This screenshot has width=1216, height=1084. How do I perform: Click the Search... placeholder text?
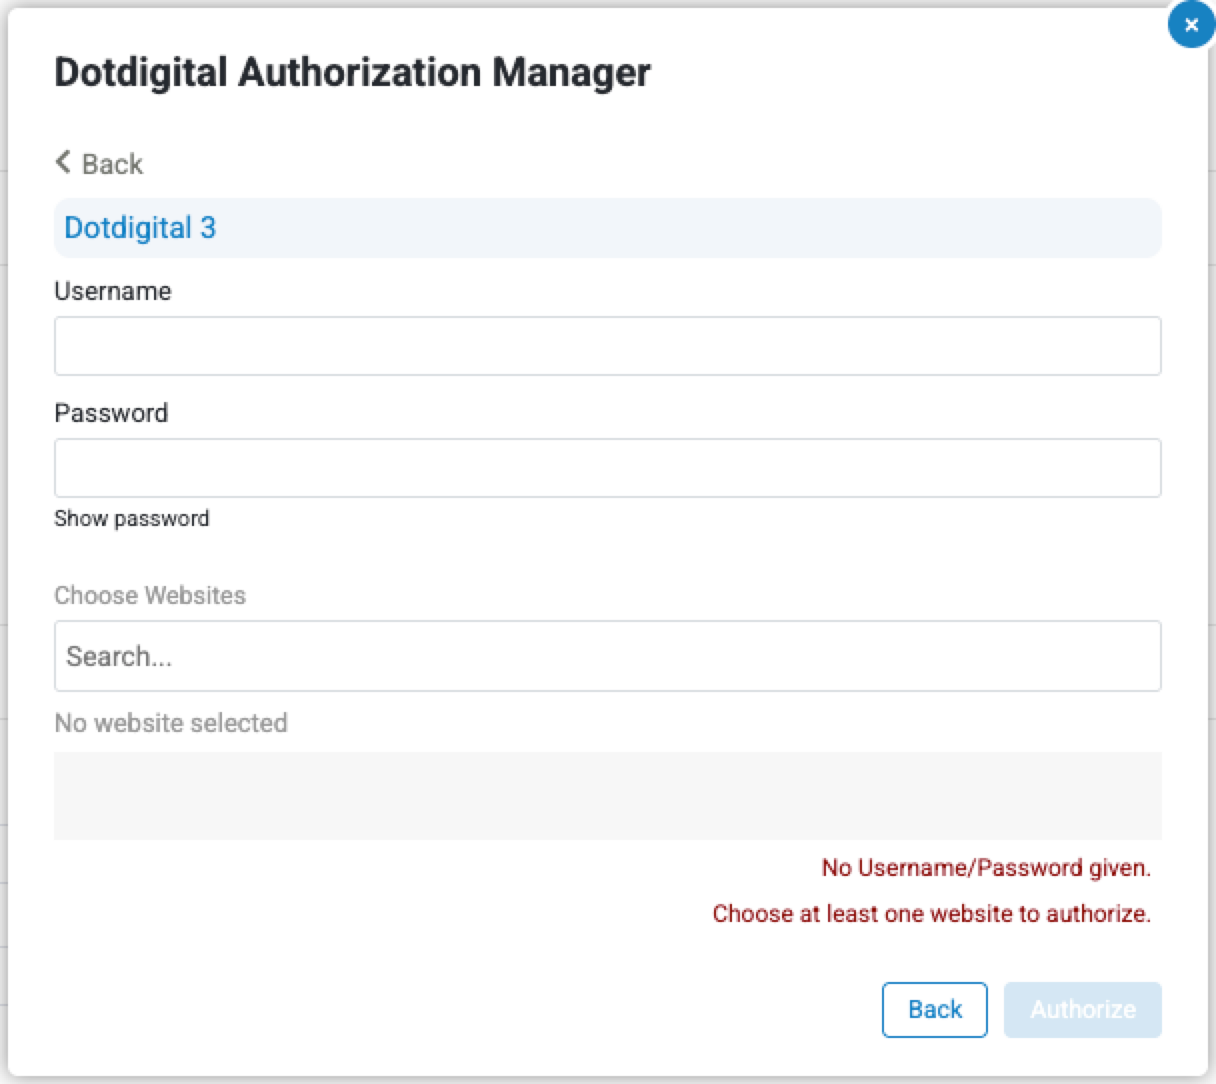(x=119, y=657)
